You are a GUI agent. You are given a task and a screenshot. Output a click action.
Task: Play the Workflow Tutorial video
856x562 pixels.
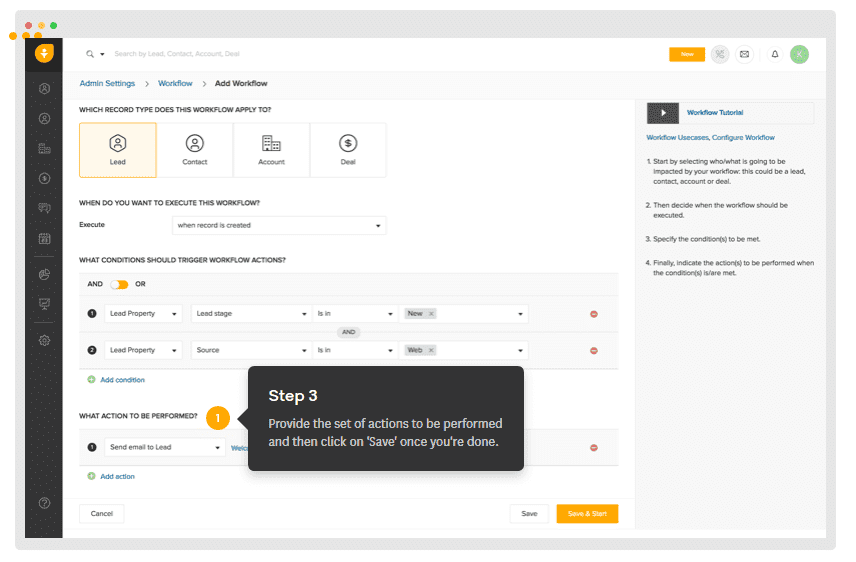click(x=663, y=113)
